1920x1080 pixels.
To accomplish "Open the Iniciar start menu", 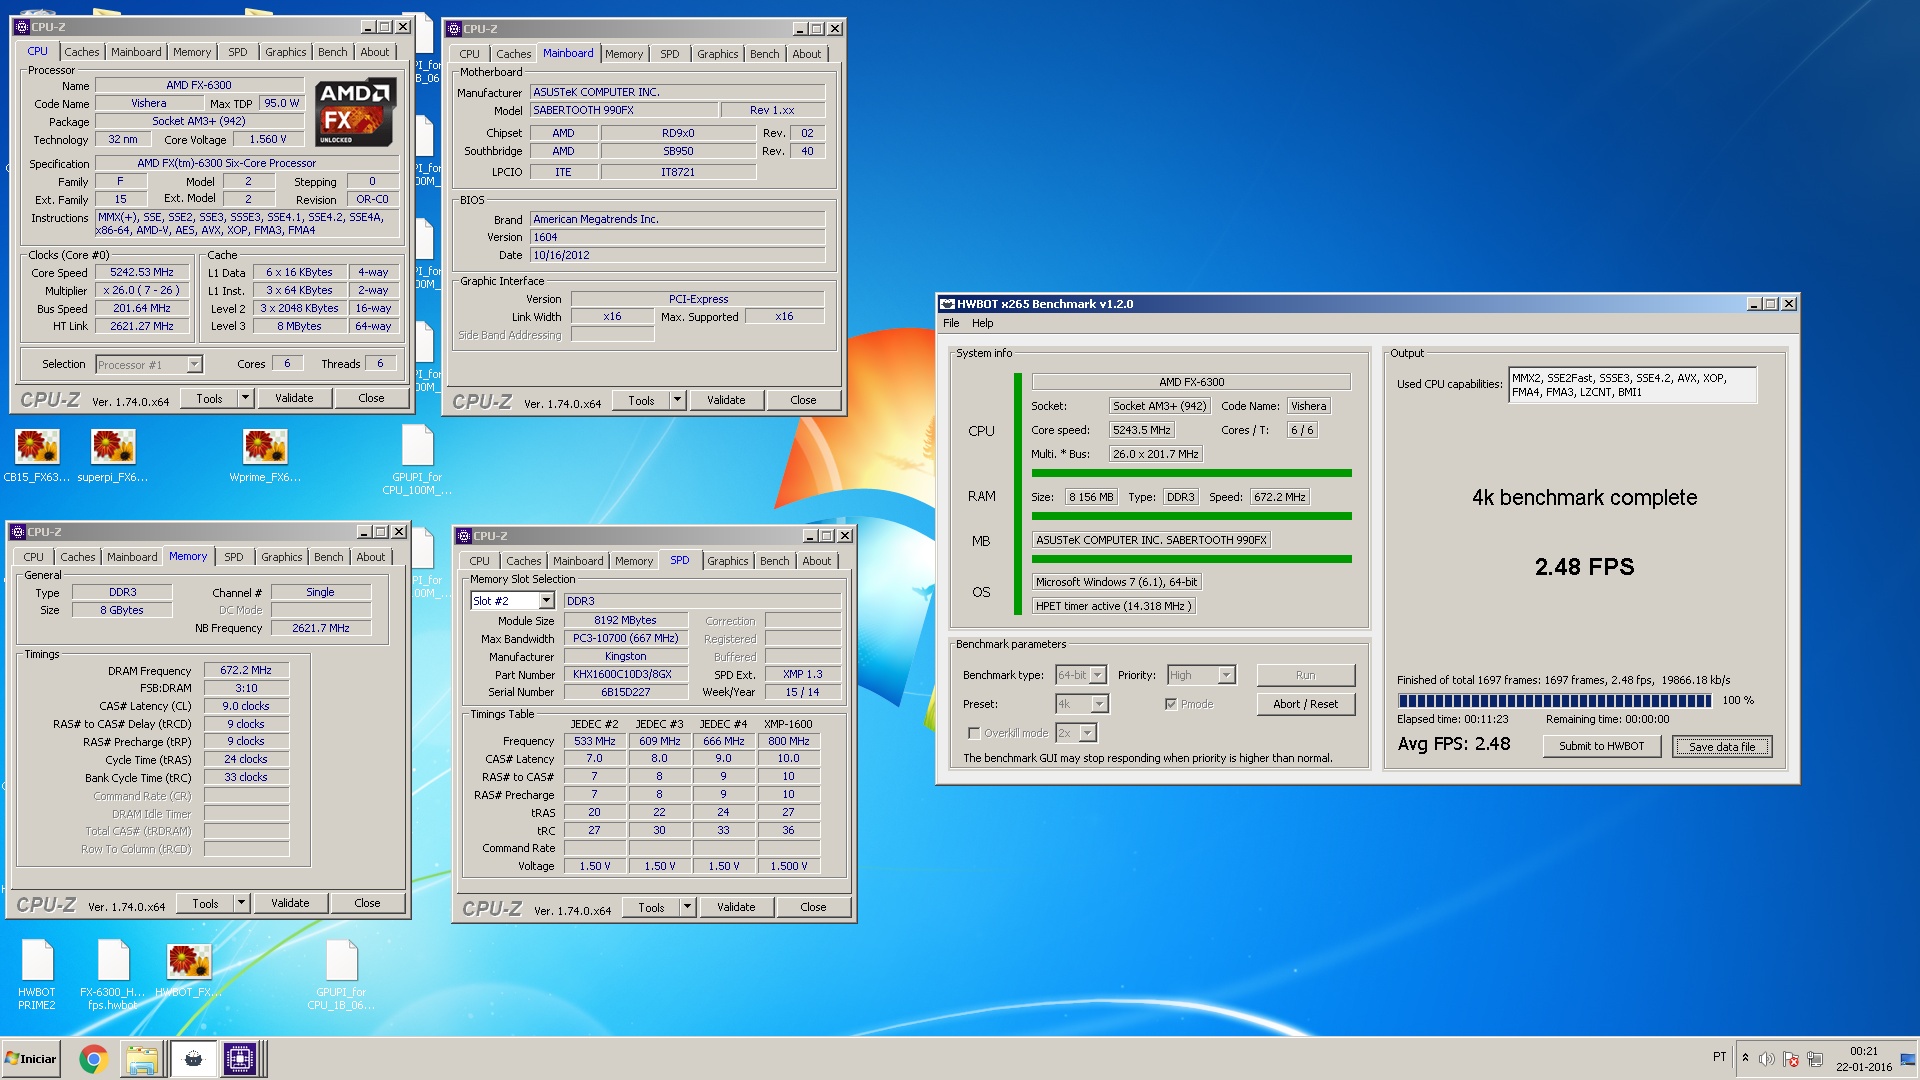I will 31,1058.
